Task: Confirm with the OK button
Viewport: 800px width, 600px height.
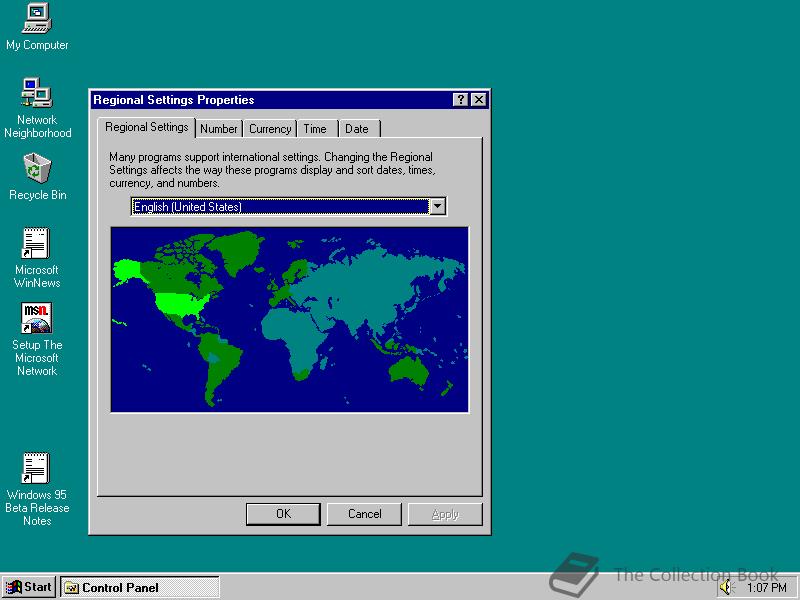Action: [283, 514]
